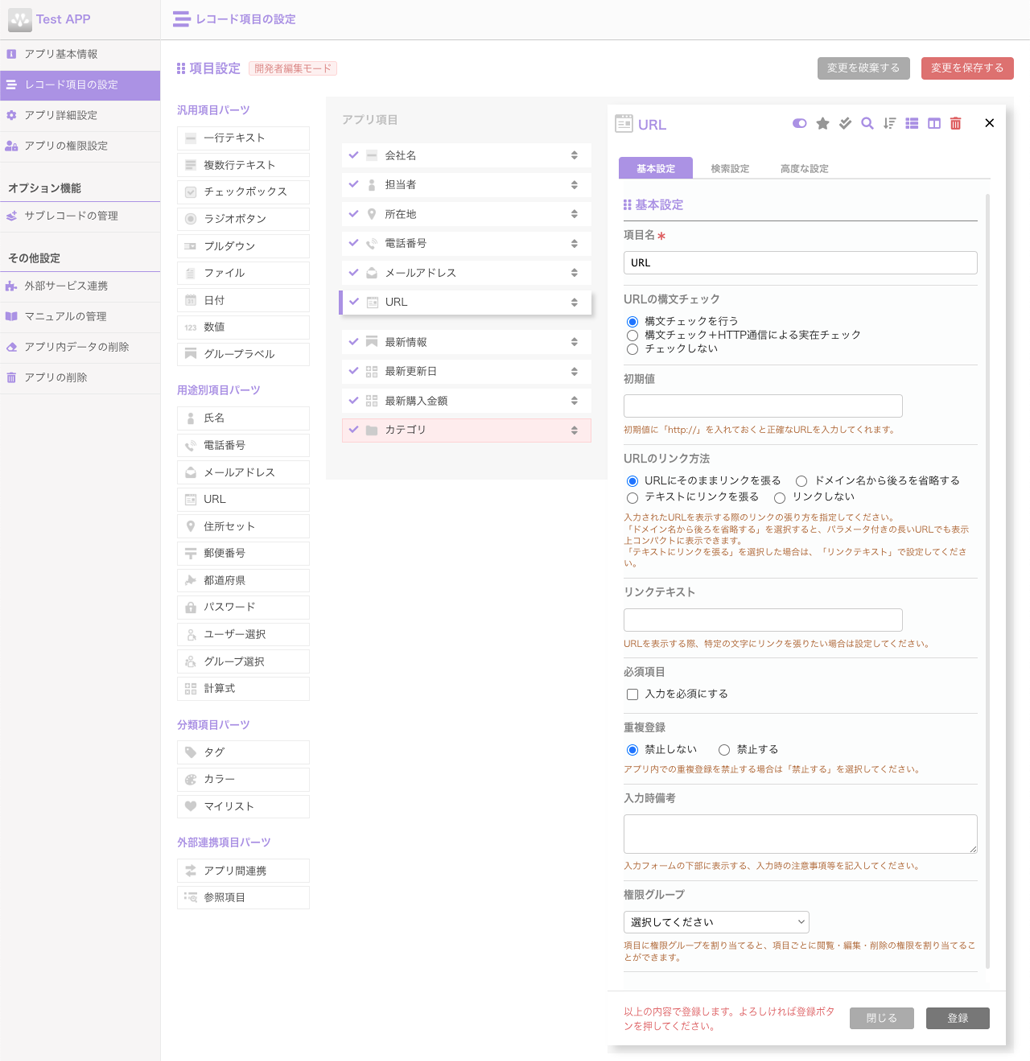Click the sort handle on 最新購入金額 row

574,401
